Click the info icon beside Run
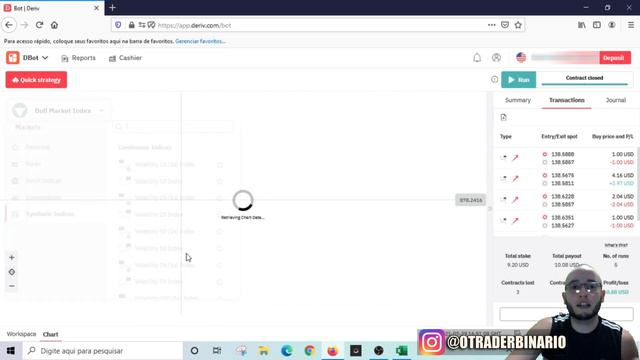Image resolution: width=640 pixels, height=360 pixels. (x=494, y=80)
